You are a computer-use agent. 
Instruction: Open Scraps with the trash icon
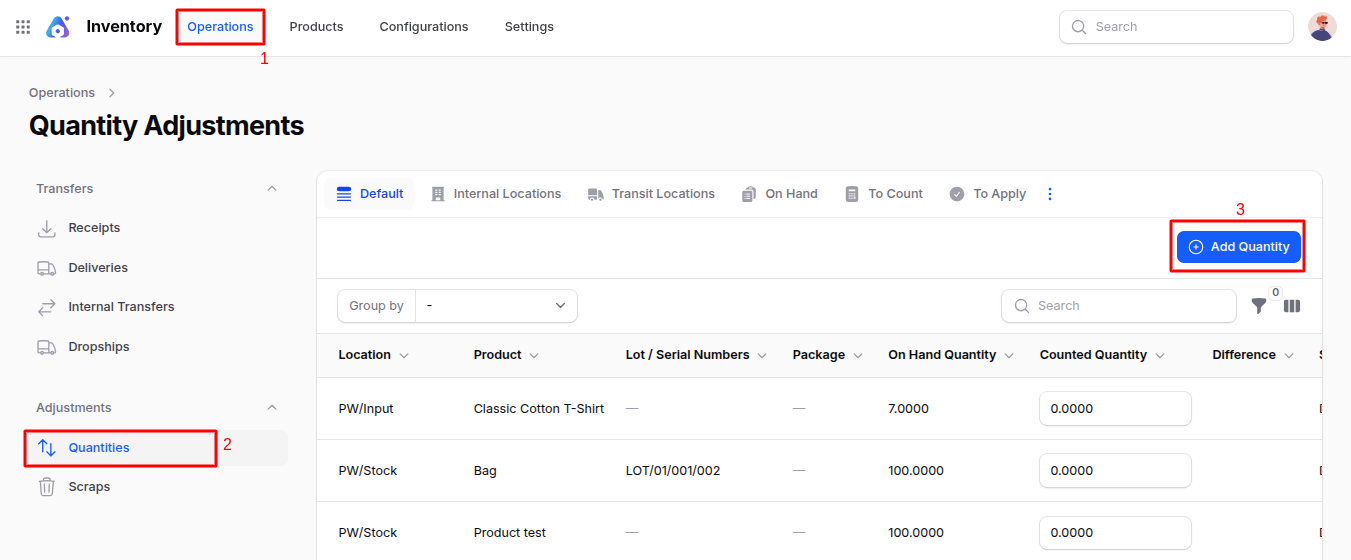[x=88, y=487]
